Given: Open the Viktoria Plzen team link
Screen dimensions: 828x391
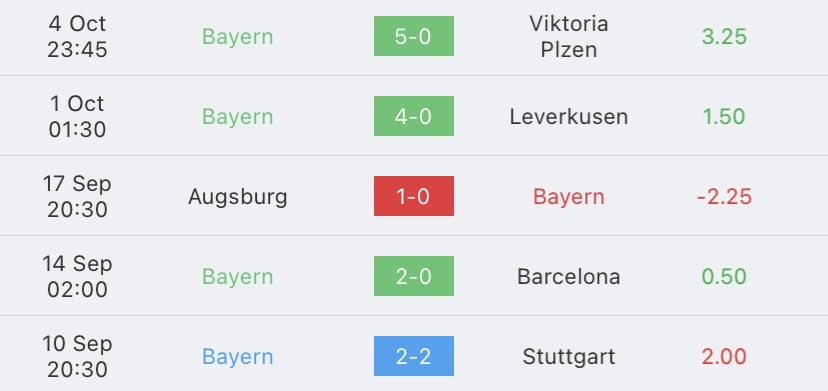Looking at the screenshot, I should click(x=569, y=36).
